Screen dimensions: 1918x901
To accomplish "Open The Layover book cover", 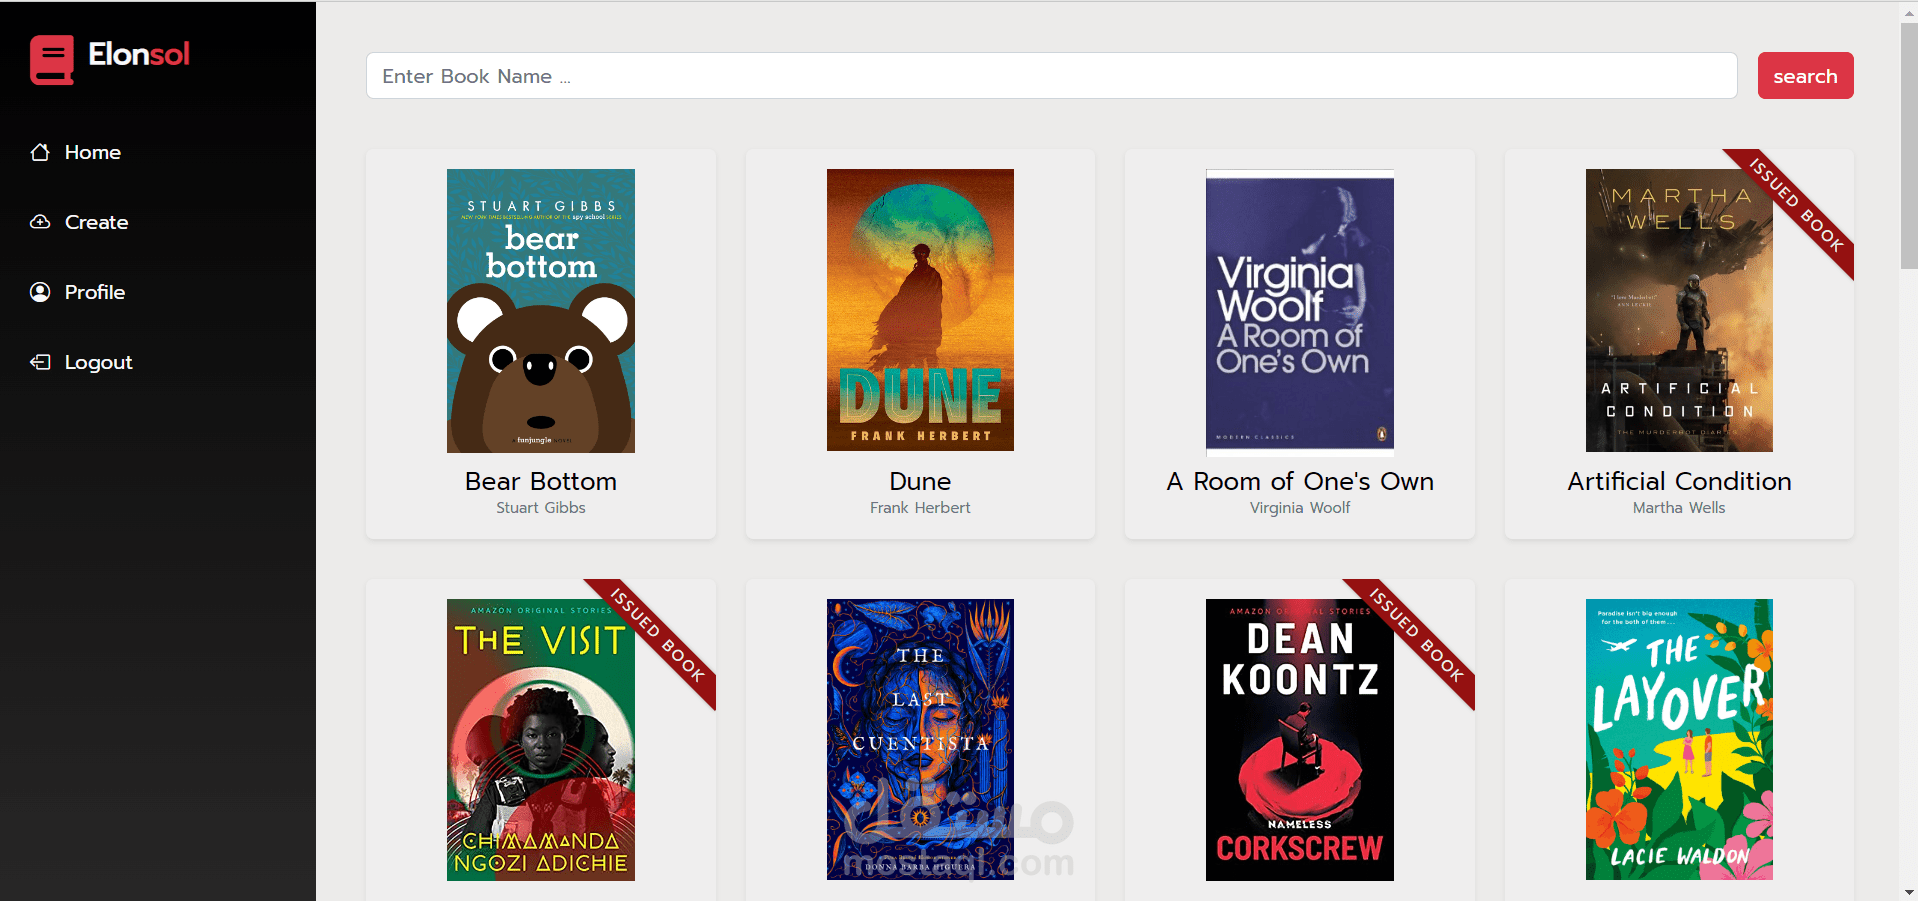I will click(x=1679, y=740).
